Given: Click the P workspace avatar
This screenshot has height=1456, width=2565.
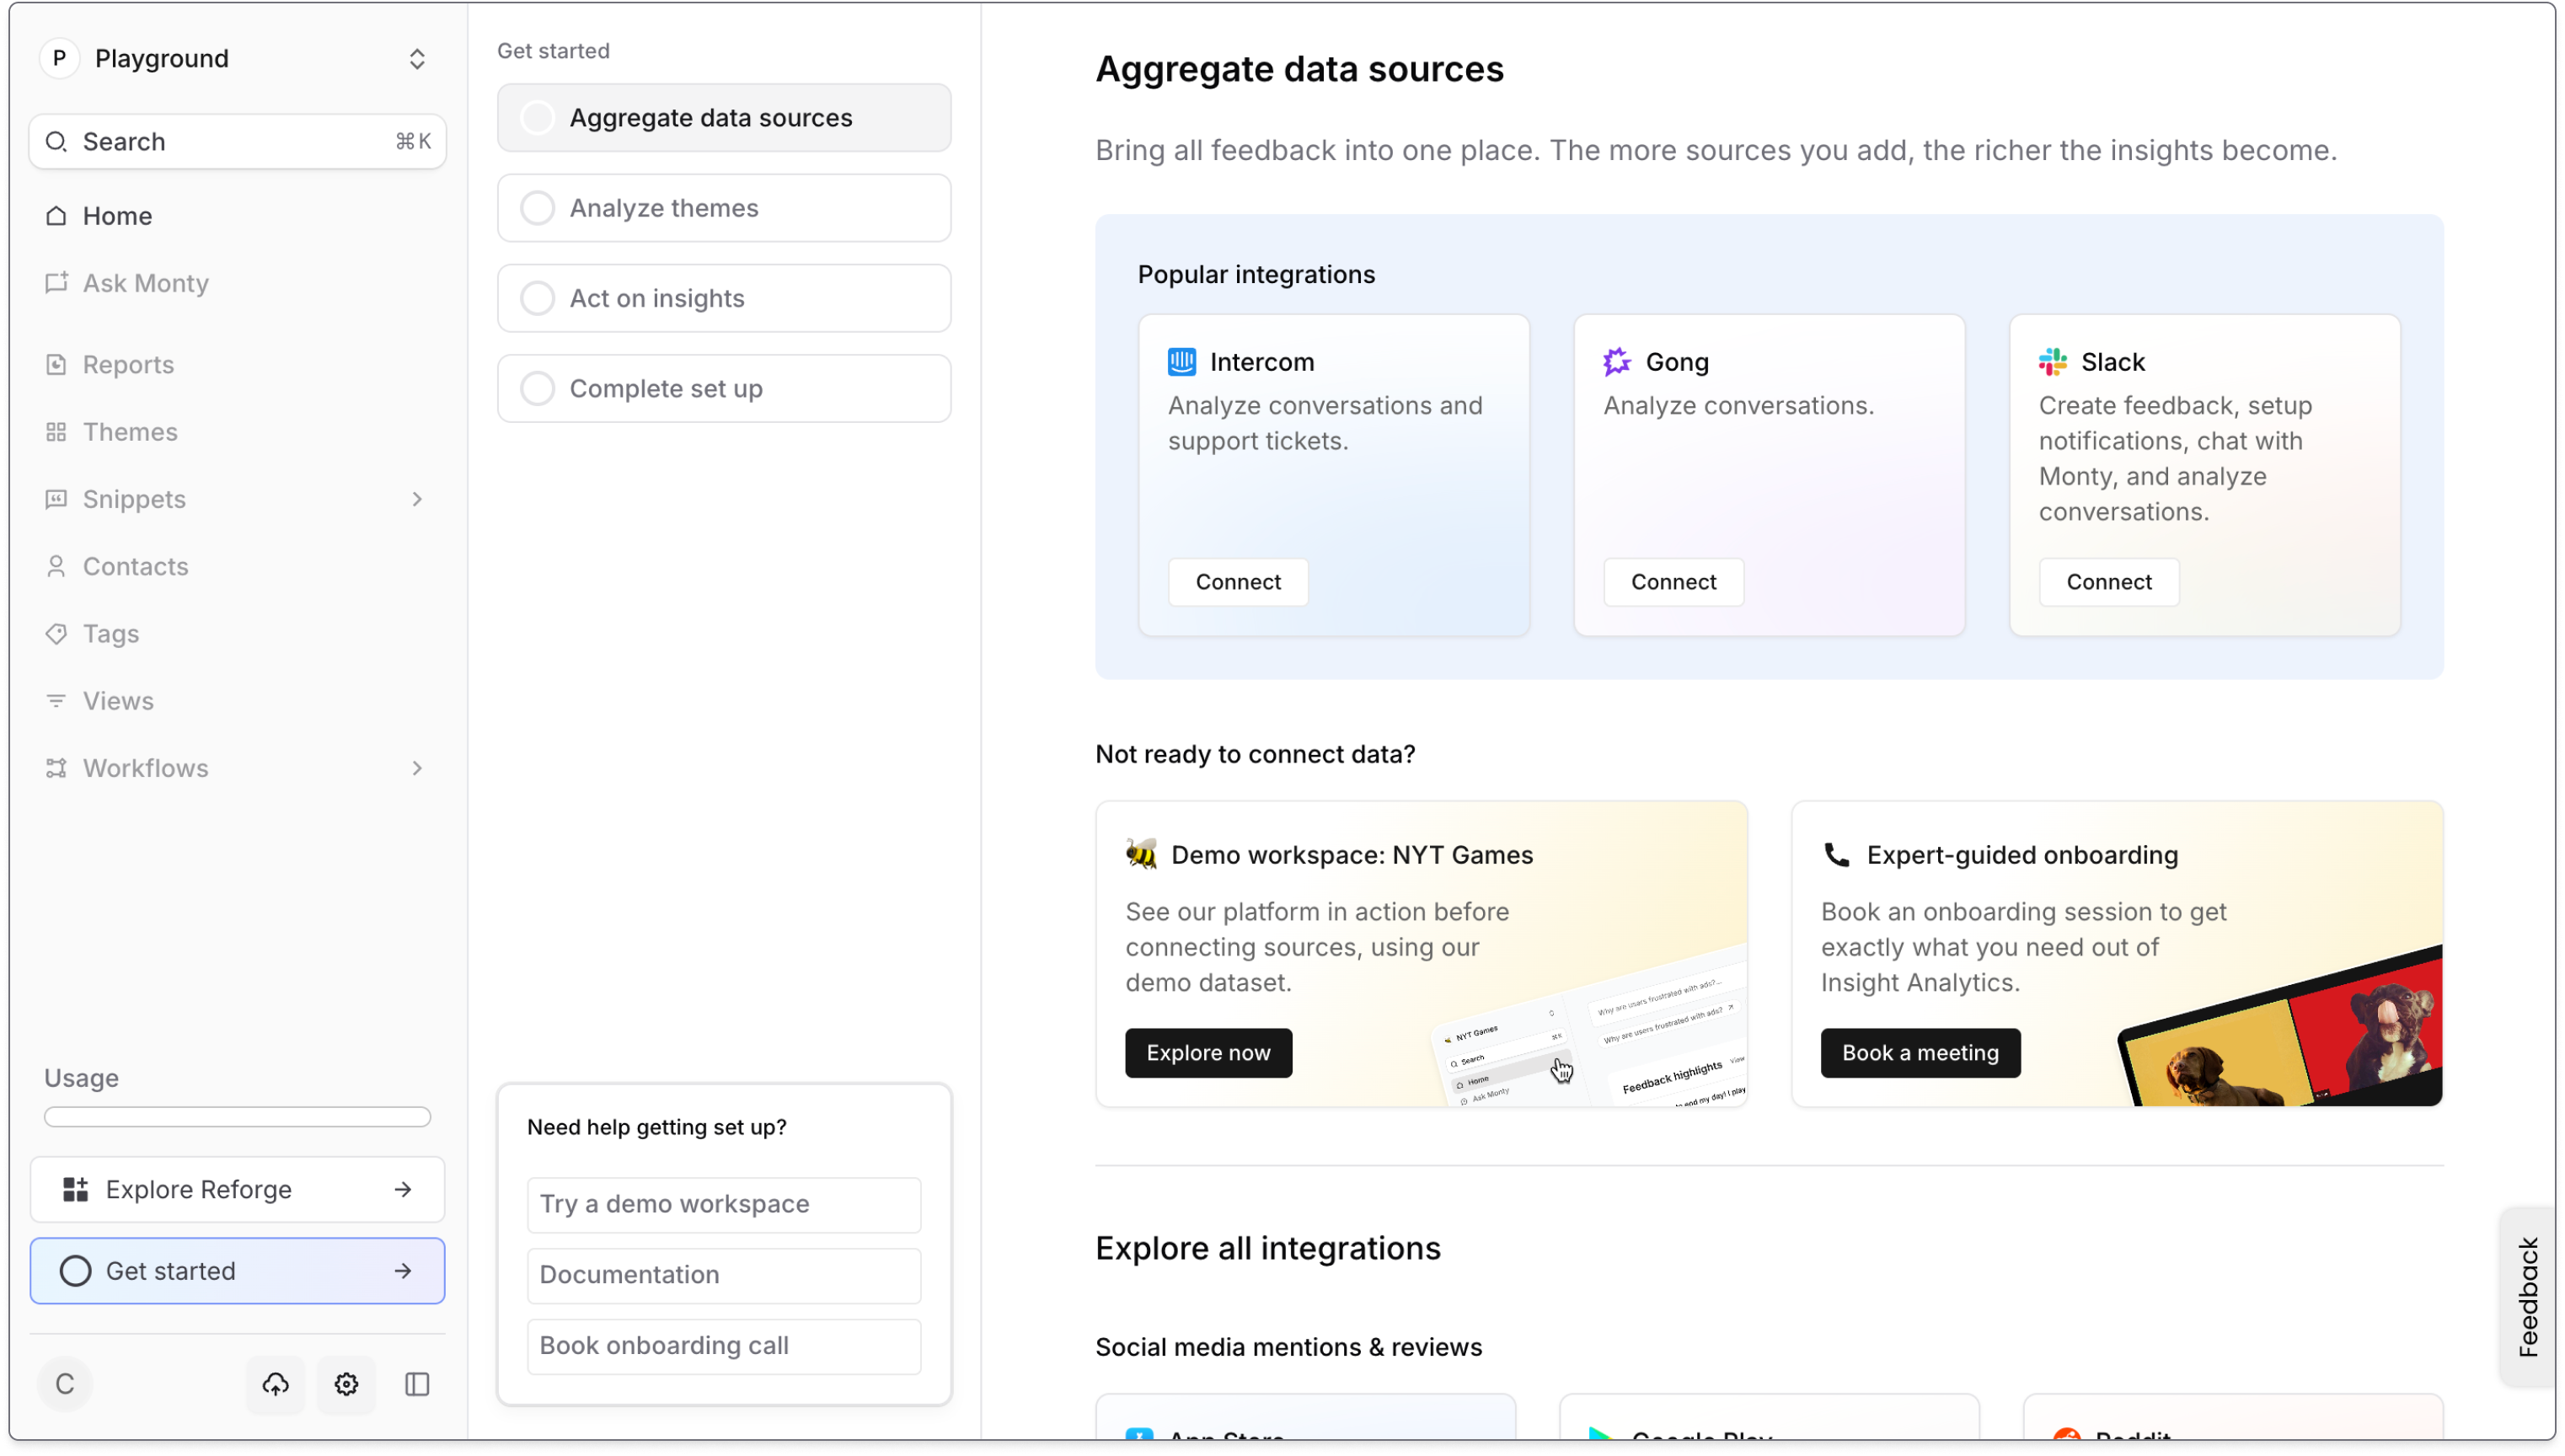Looking at the screenshot, I should pyautogui.click(x=60, y=59).
